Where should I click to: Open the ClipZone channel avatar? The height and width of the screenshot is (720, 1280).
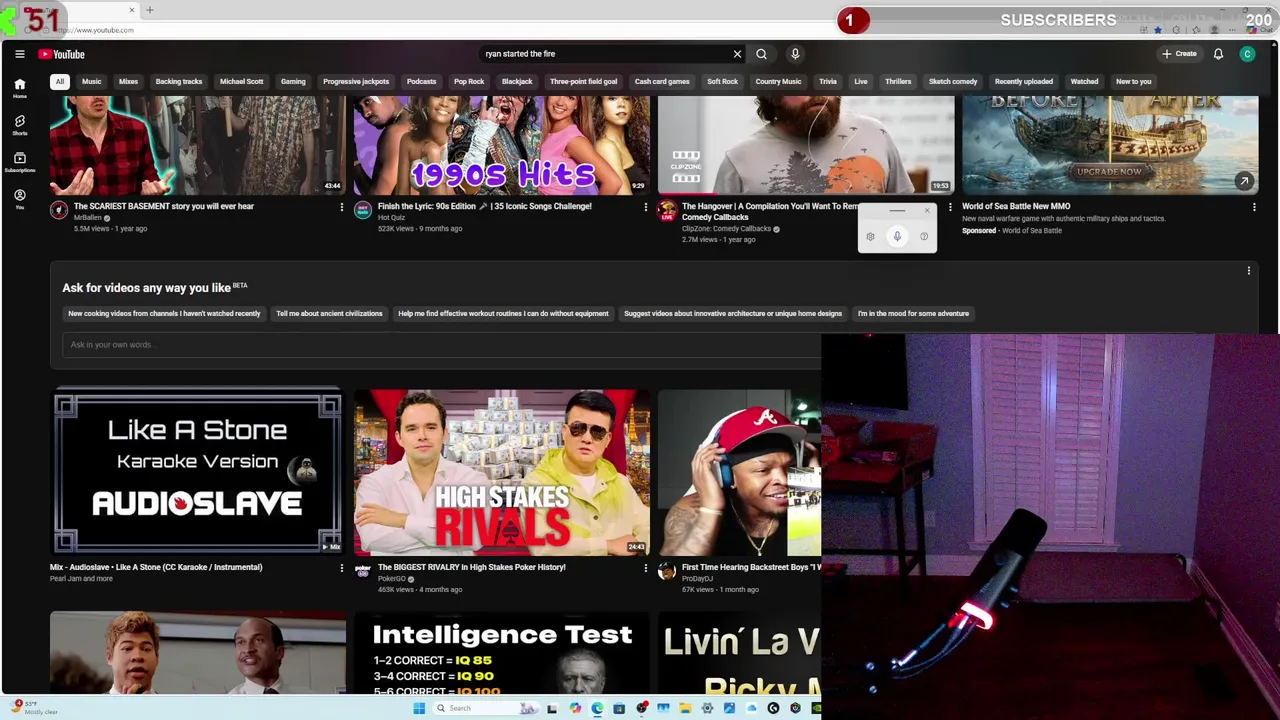pyautogui.click(x=667, y=211)
